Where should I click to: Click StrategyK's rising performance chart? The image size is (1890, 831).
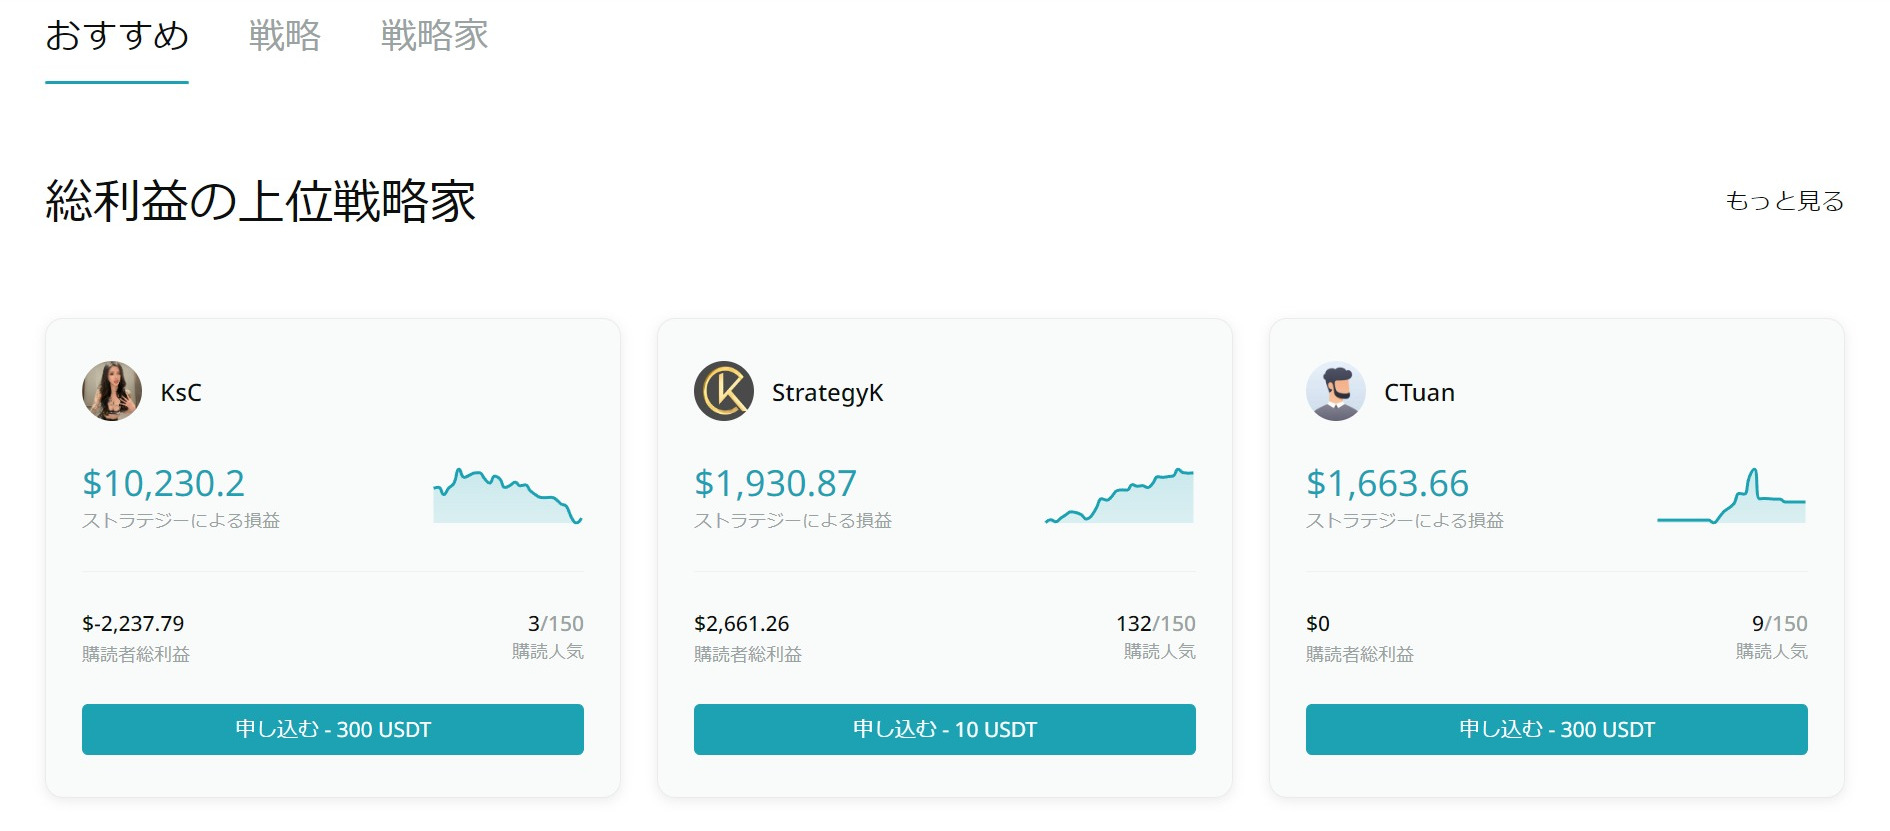[1118, 495]
